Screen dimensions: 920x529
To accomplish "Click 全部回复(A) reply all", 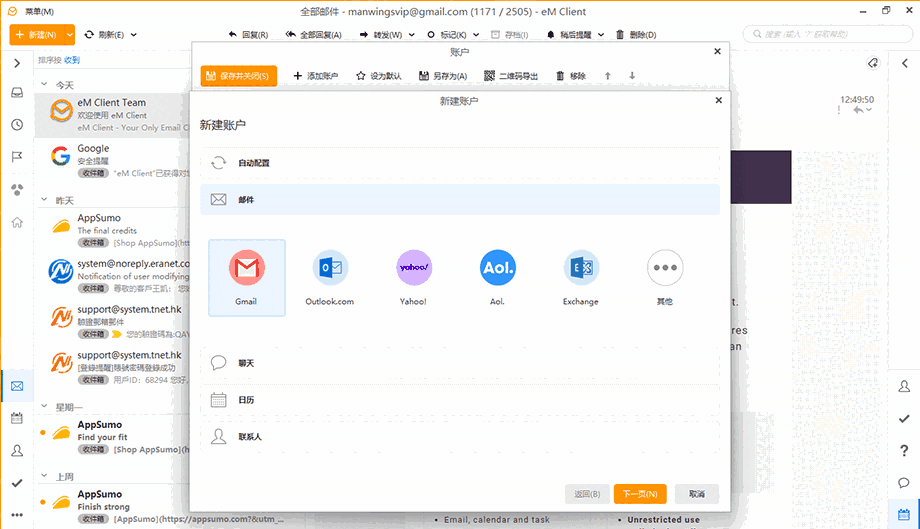I will (x=313, y=35).
